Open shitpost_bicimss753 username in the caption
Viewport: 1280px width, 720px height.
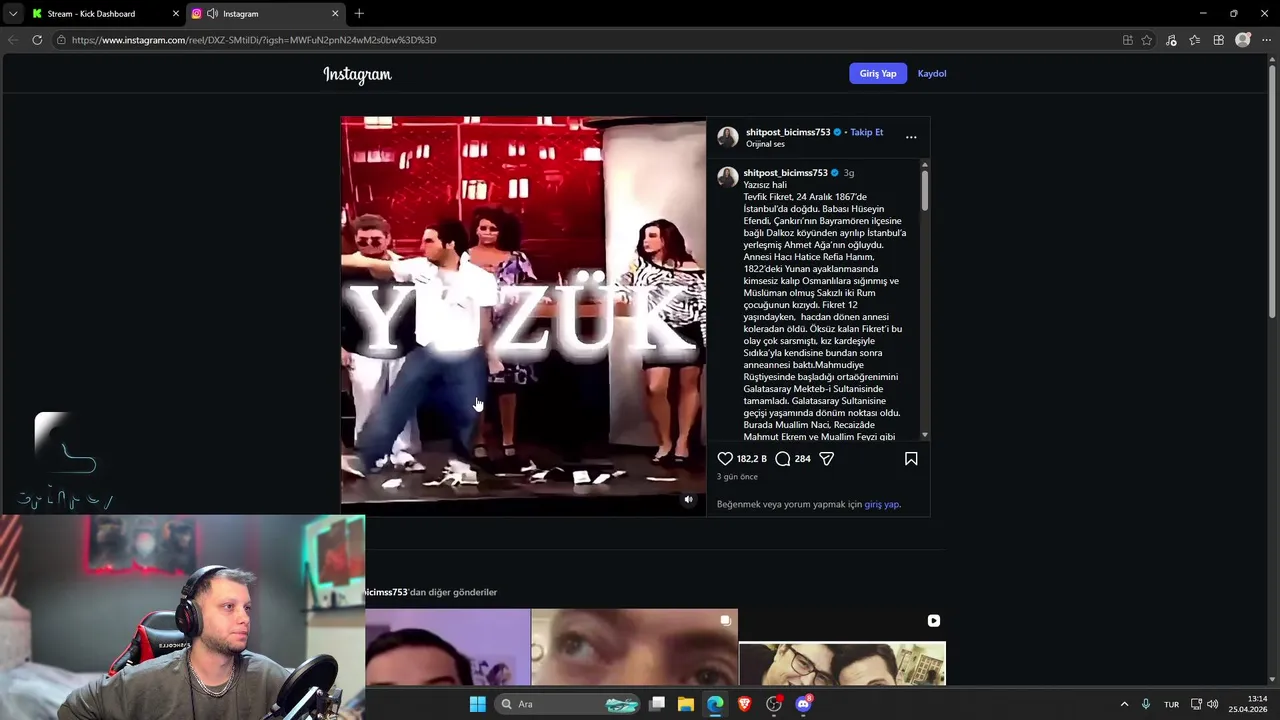click(x=785, y=173)
